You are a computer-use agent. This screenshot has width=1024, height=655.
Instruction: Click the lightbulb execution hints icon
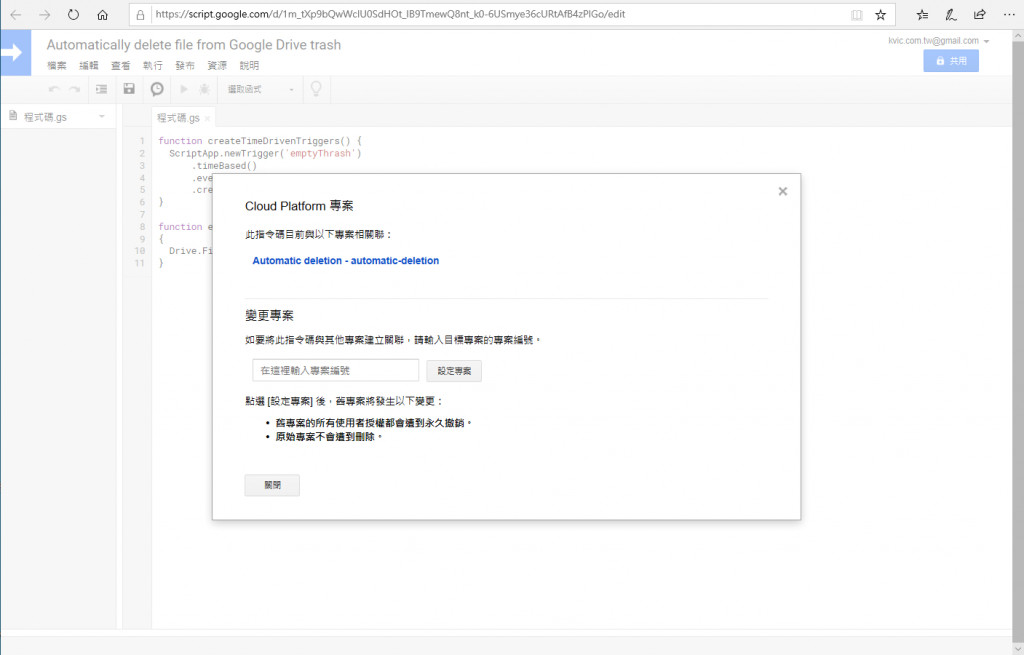[316, 89]
